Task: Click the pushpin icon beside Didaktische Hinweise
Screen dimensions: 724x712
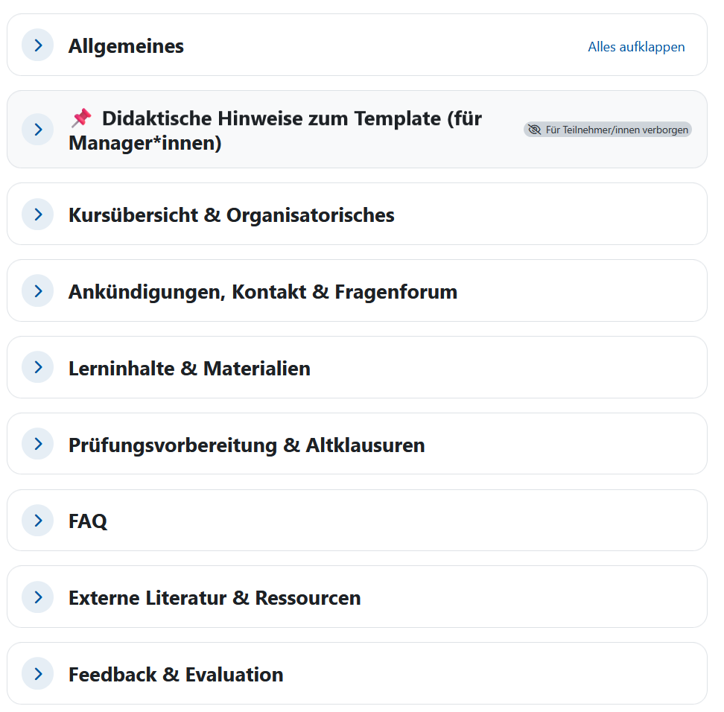Action: (81, 118)
